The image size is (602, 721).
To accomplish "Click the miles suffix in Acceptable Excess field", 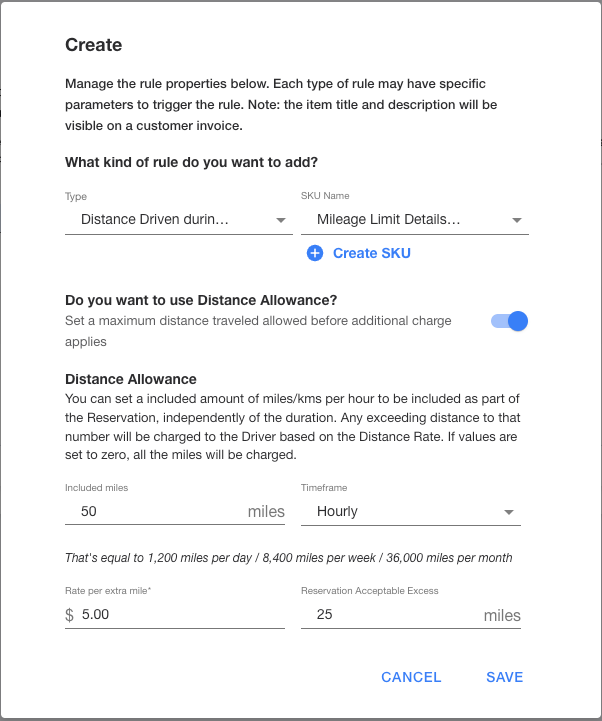I will click(x=502, y=615).
